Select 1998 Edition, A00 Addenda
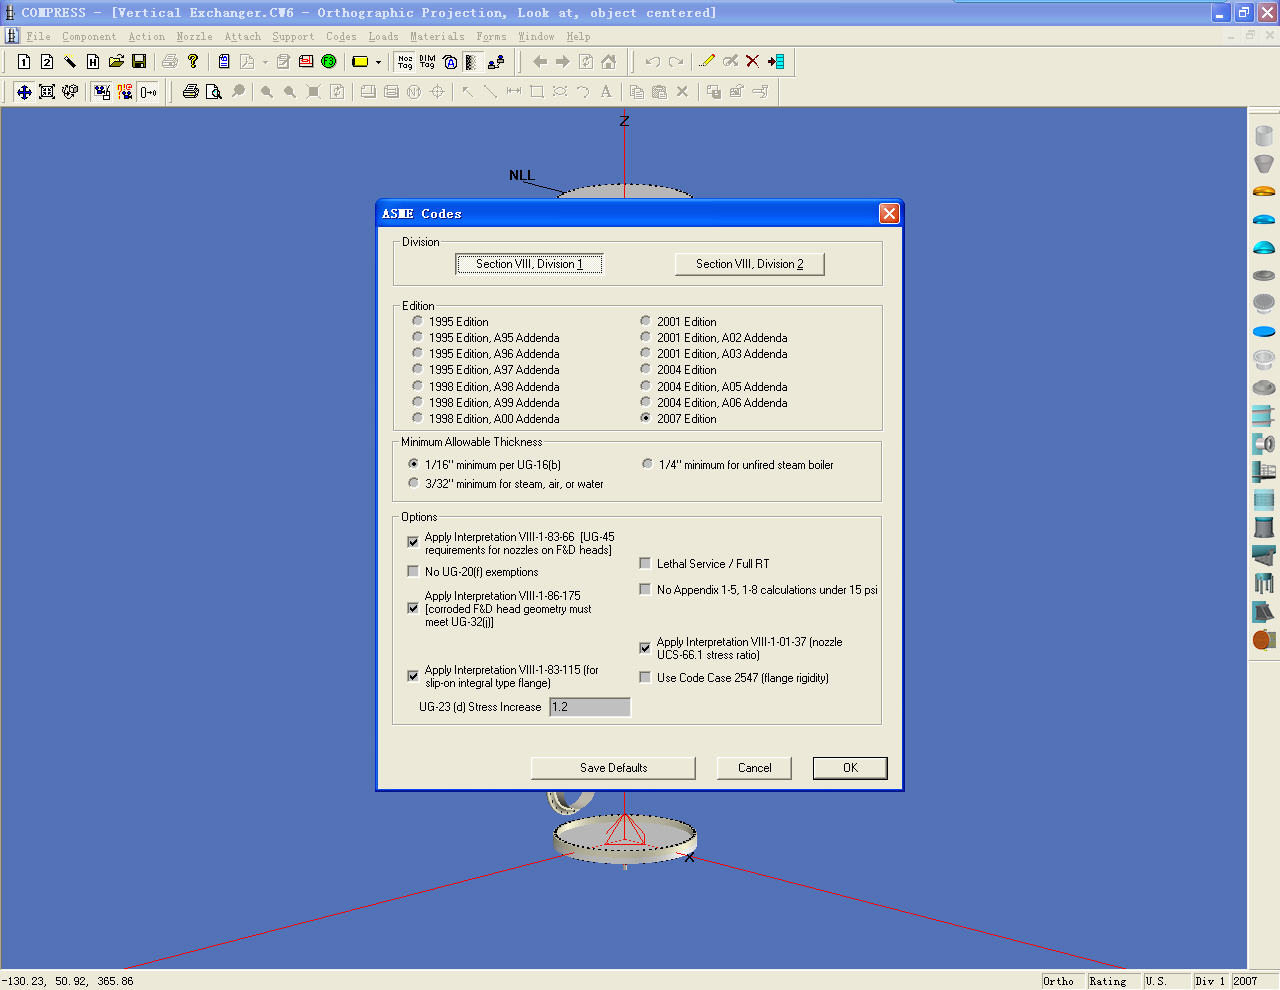The width and height of the screenshot is (1280, 990). pos(417,418)
